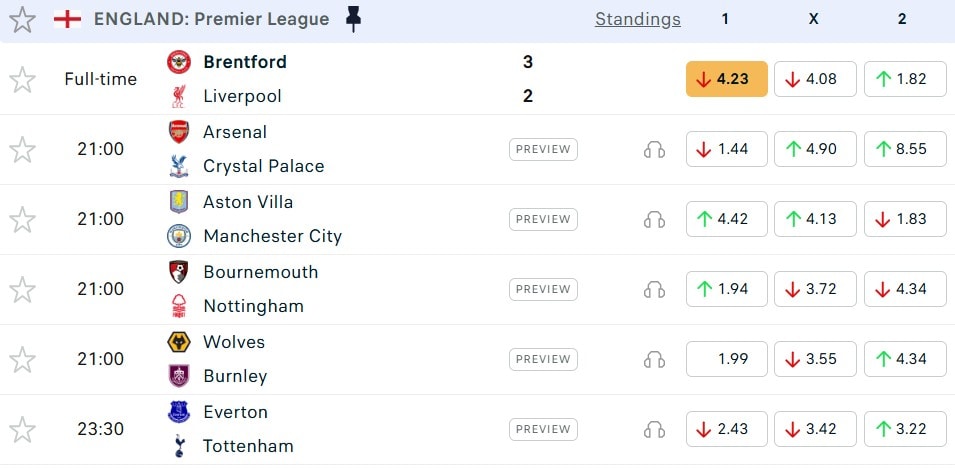Pick the 3.42 draw odds for Everton match

(815, 429)
